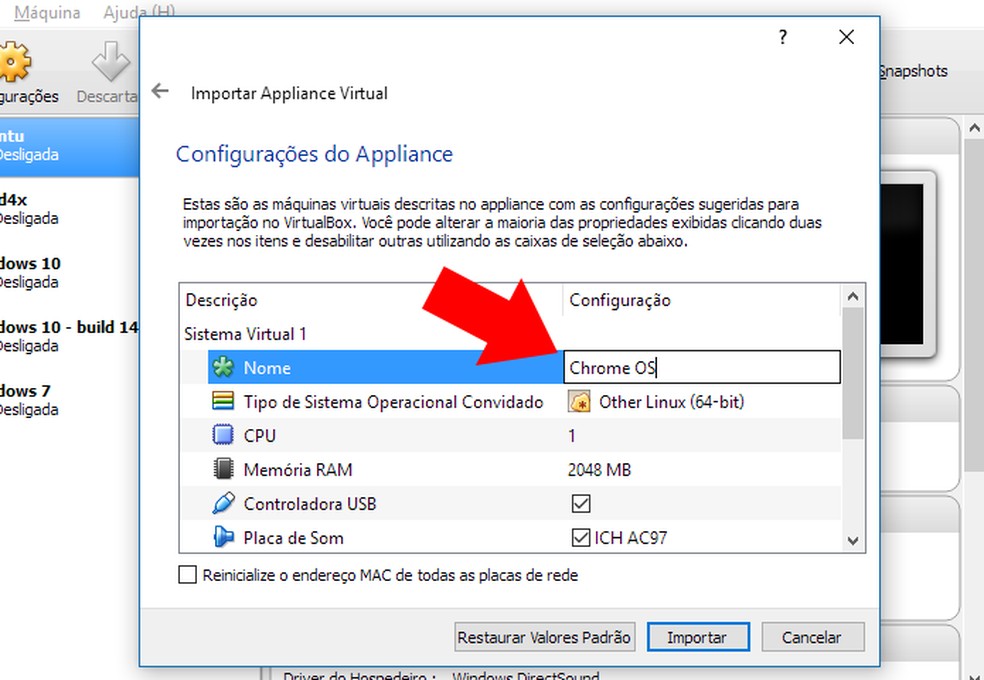
Task: Click the Importar button
Action: tap(698, 637)
